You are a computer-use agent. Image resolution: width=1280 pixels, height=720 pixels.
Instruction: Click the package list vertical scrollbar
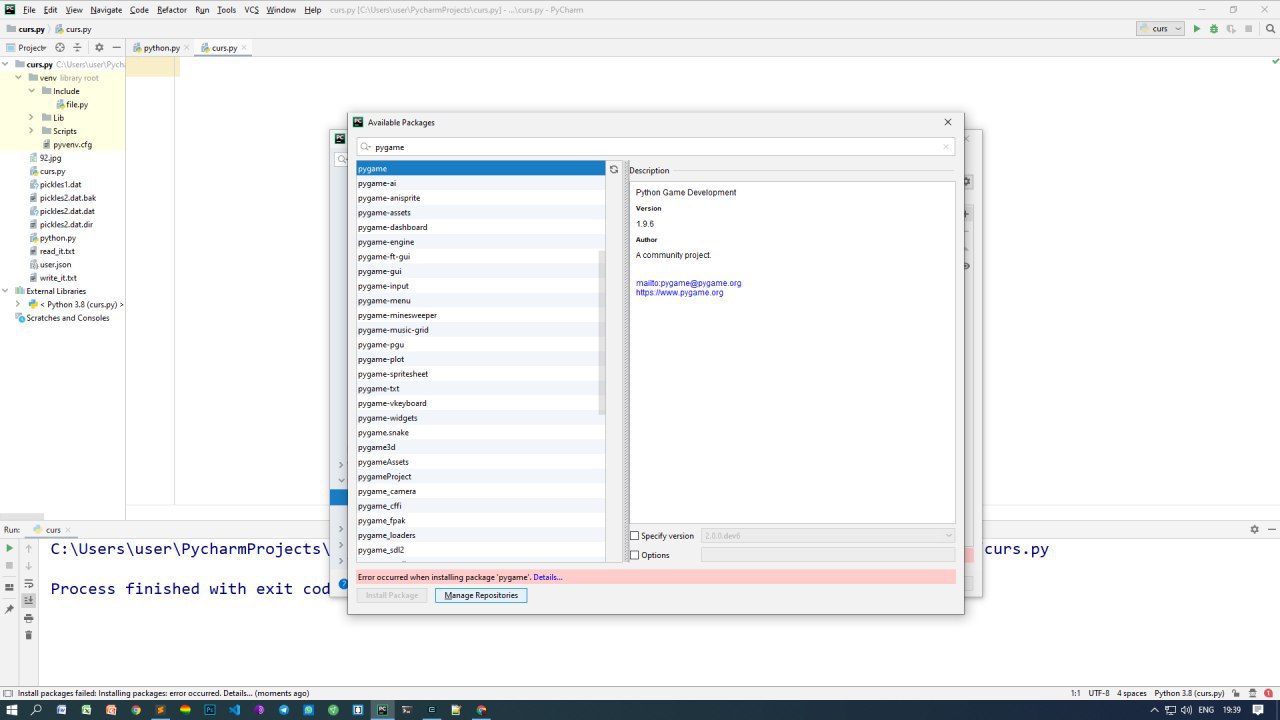tap(601, 333)
